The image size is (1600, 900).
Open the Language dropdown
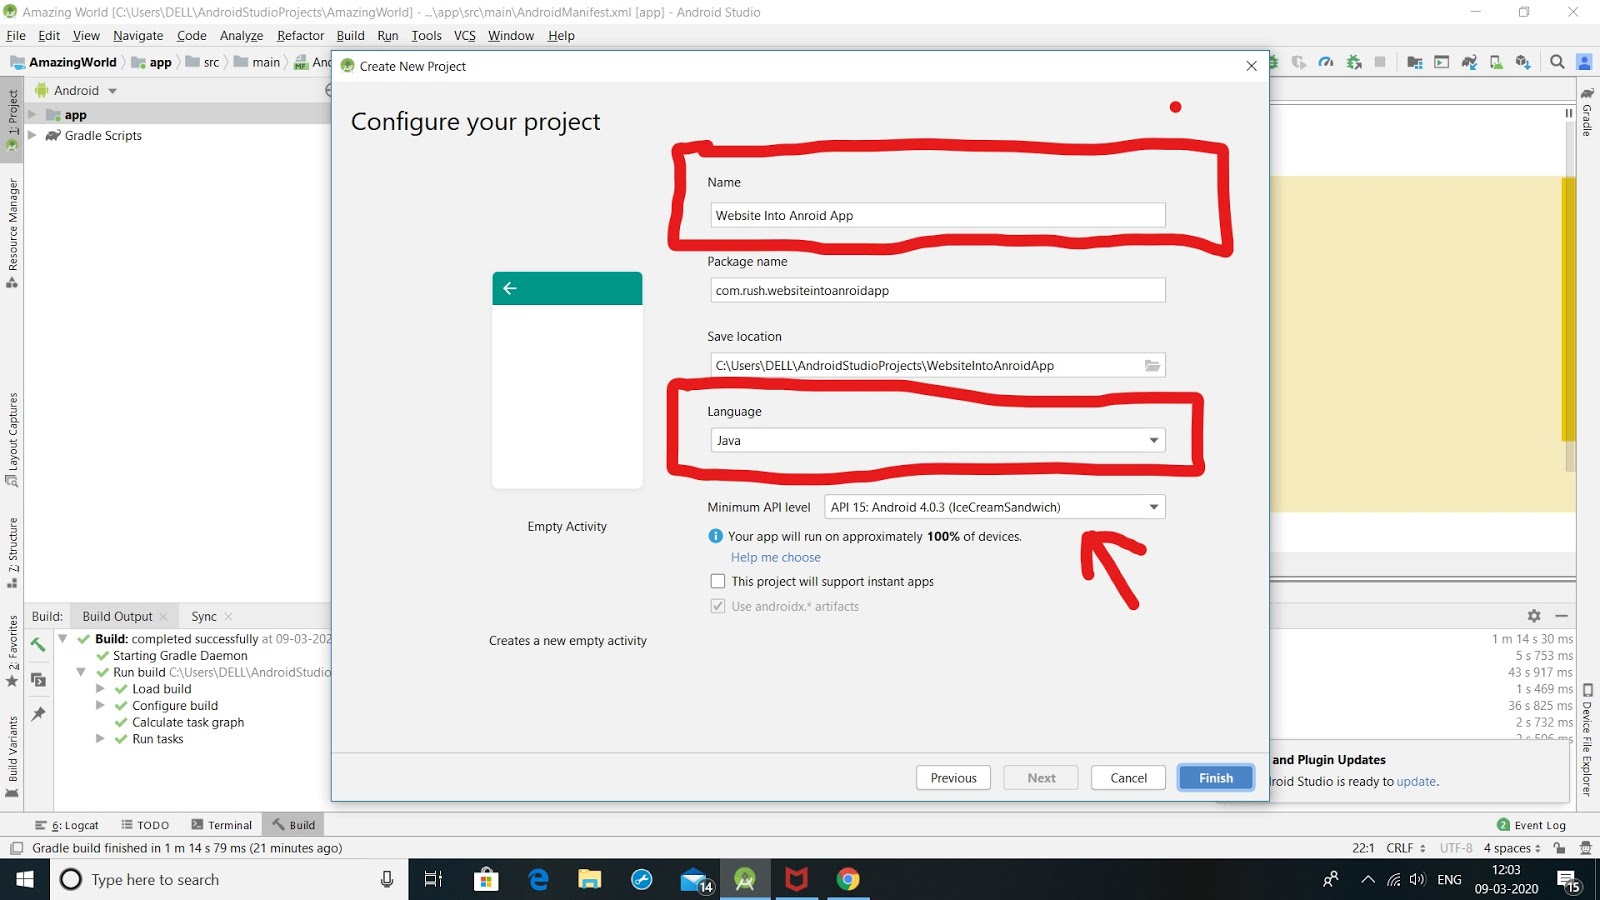coord(1152,440)
